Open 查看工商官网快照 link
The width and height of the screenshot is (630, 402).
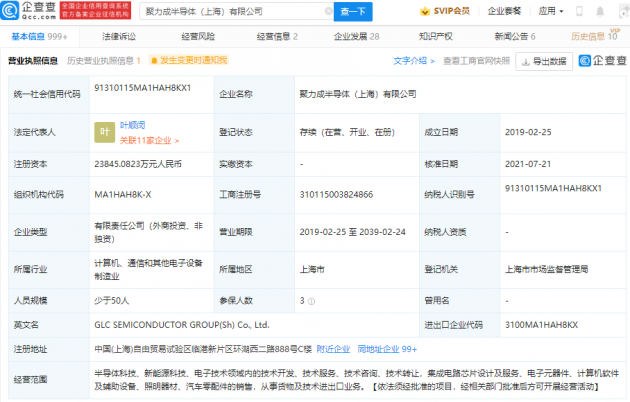pyautogui.click(x=476, y=61)
